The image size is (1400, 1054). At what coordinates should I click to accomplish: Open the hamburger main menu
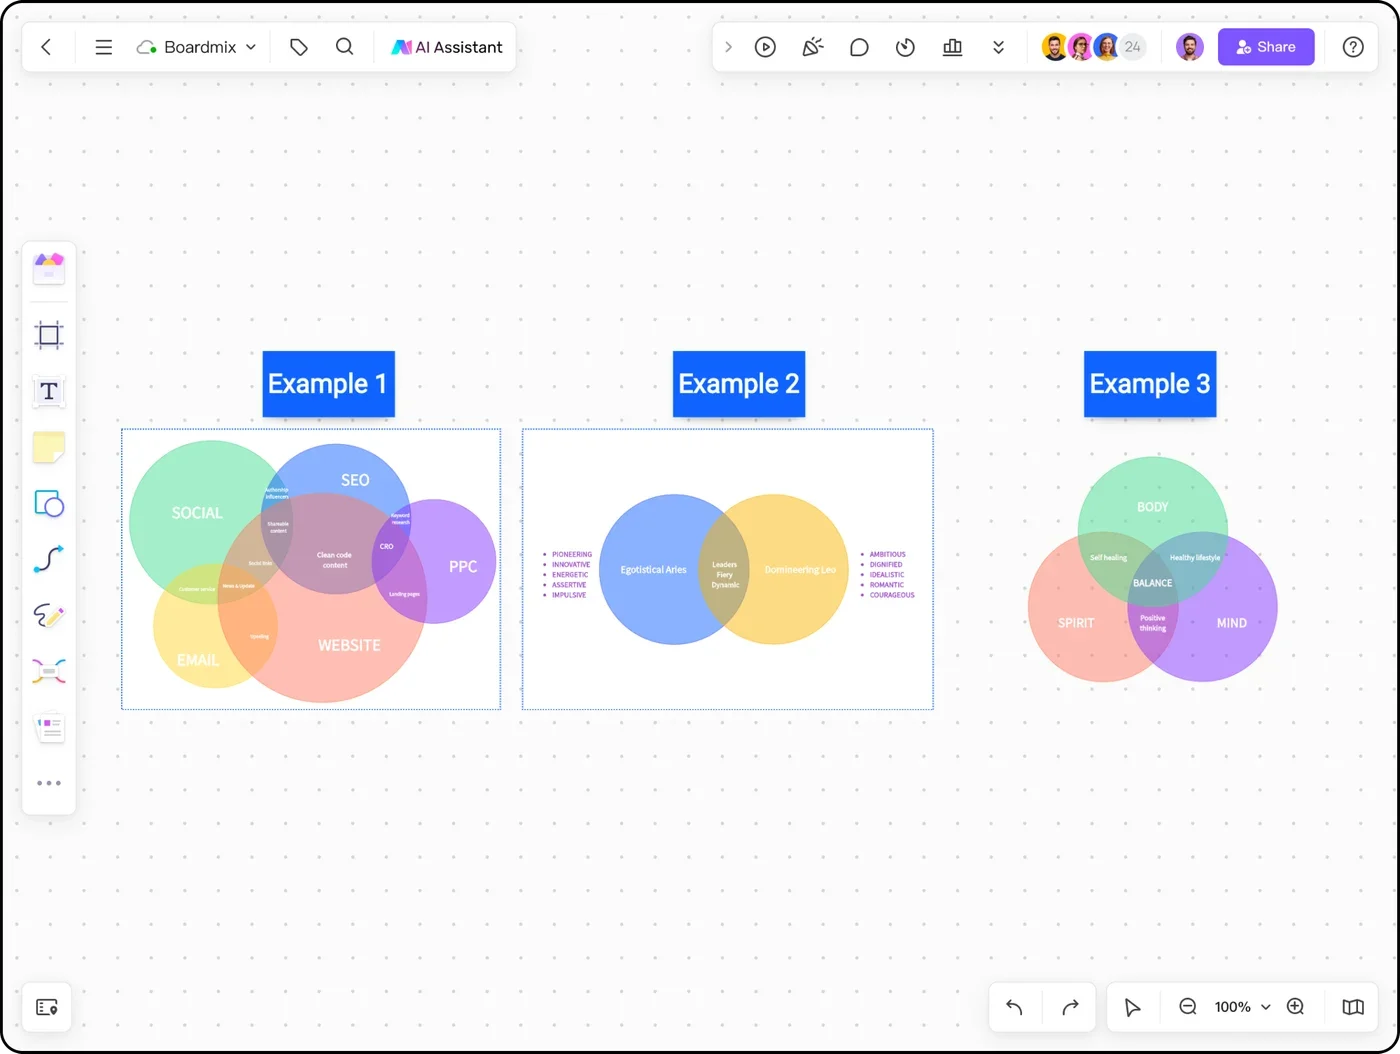(x=103, y=47)
